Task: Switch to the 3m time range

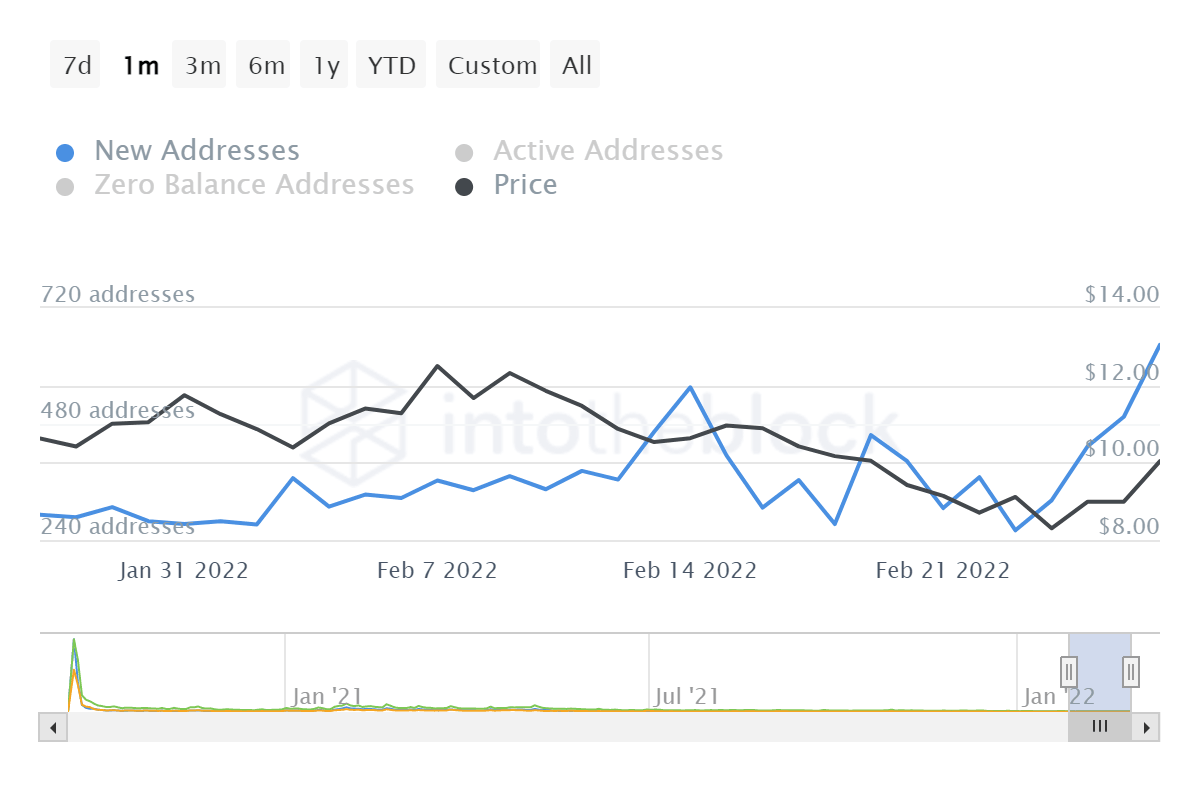Action: tap(202, 66)
